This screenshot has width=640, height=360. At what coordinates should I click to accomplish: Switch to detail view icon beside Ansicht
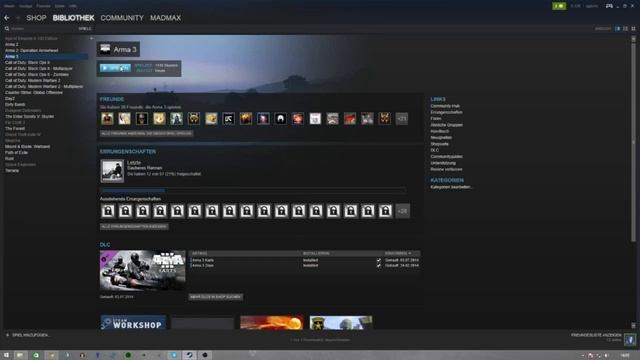(618, 29)
